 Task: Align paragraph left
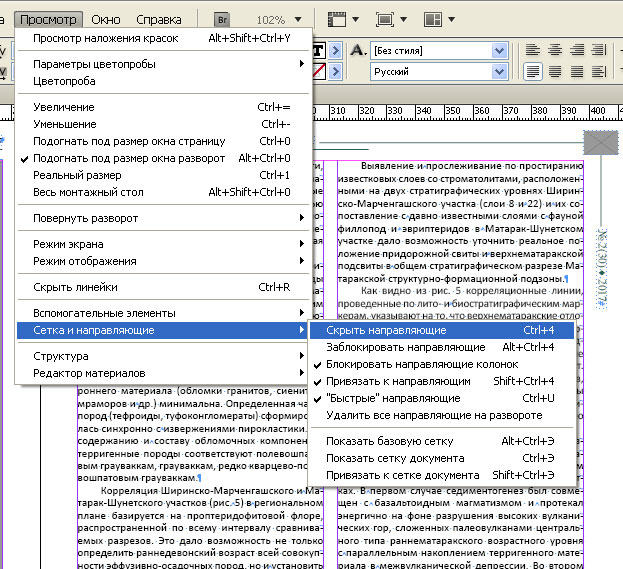[x=533, y=50]
